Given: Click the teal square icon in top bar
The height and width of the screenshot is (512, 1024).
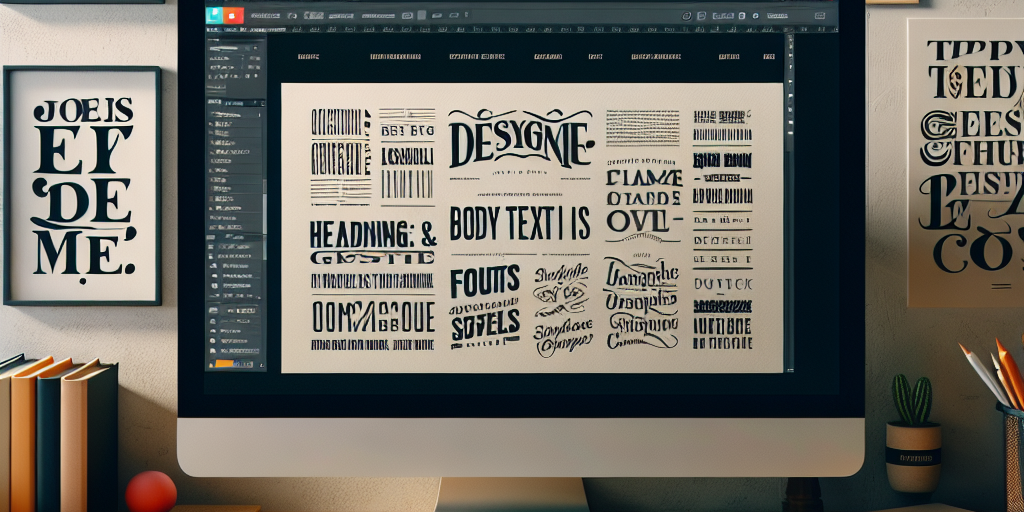Looking at the screenshot, I should (214, 15).
